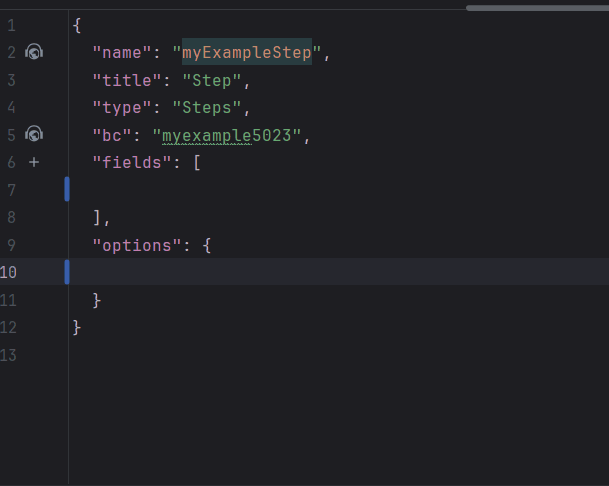Image resolution: width=609 pixels, height=486 pixels.
Task: Click line number 13 in the gutter
Action: [10, 353]
